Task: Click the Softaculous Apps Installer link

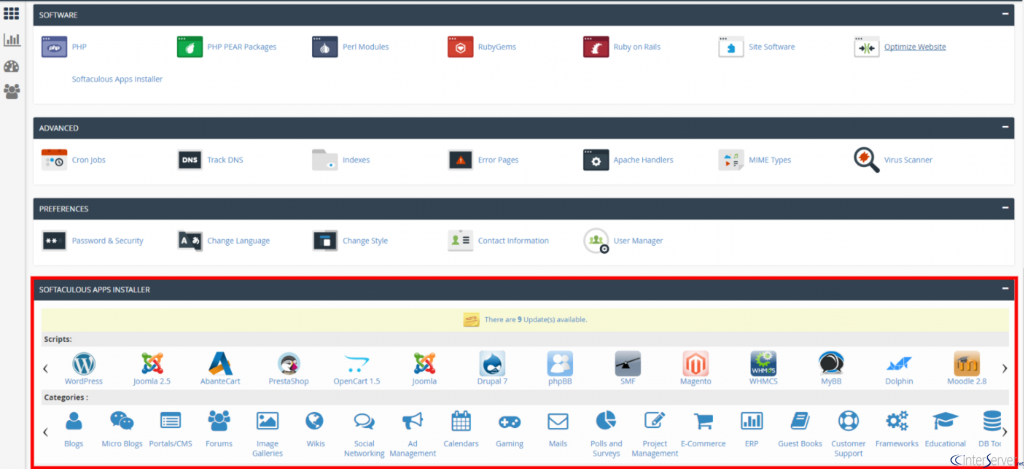Action: pyautogui.click(x=116, y=79)
